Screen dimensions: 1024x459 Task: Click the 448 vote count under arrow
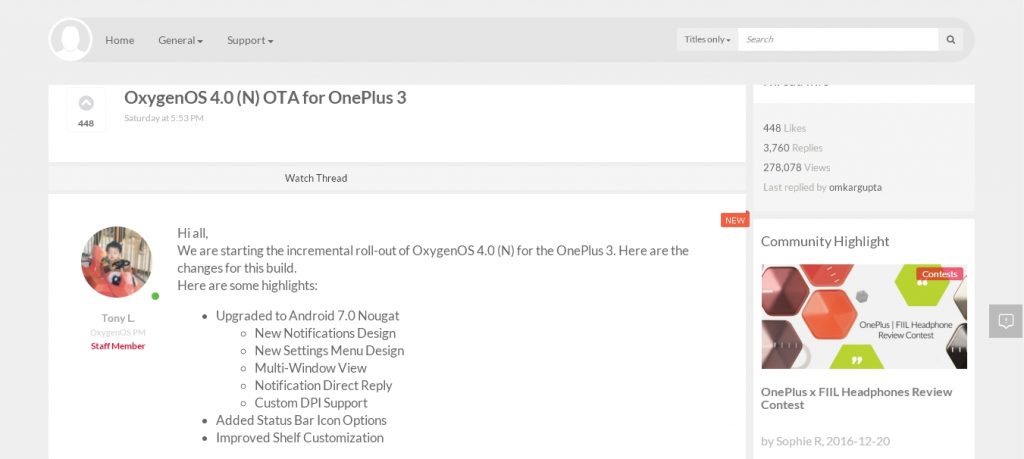(86, 123)
